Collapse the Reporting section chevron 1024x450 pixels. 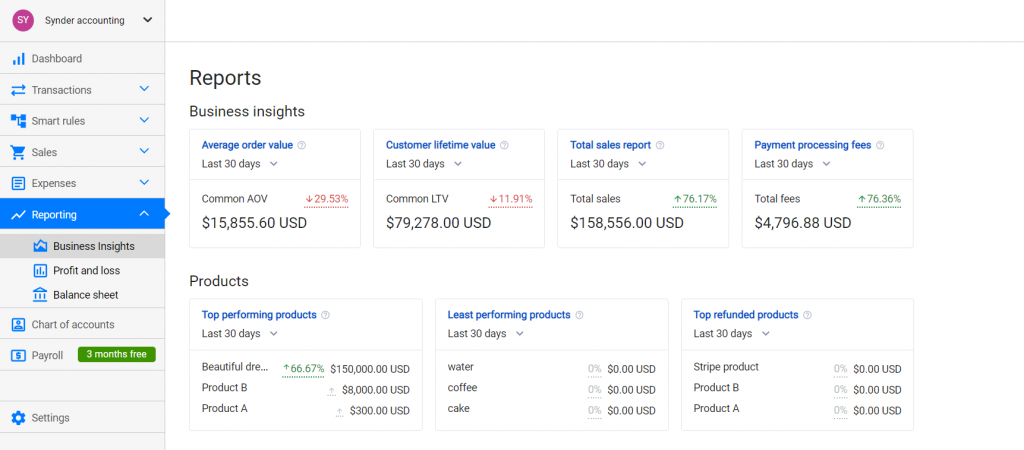144,214
